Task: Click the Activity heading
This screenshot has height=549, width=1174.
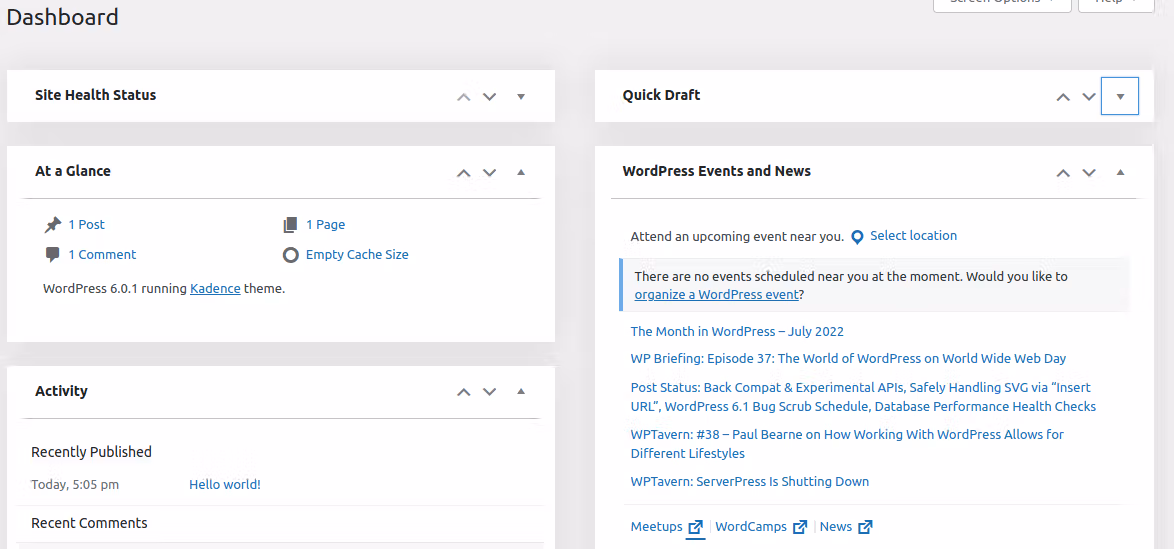Action: pos(61,391)
